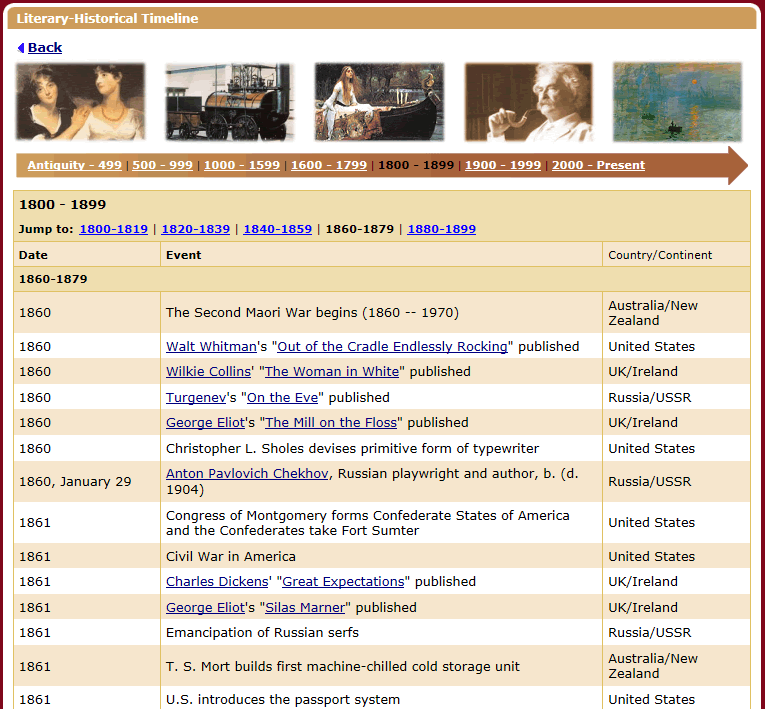Switch to the 2000 - Present period
The image size is (765, 709).
pyautogui.click(x=599, y=165)
